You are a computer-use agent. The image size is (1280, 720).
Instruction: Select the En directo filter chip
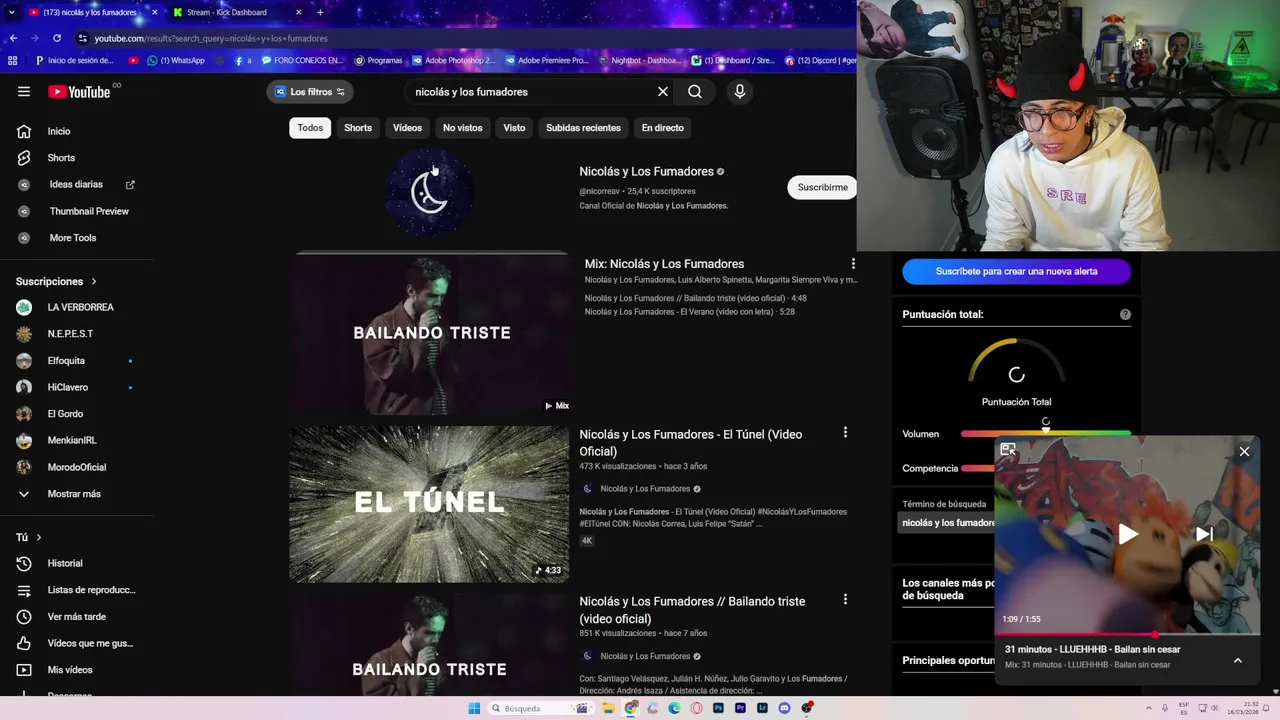(663, 128)
